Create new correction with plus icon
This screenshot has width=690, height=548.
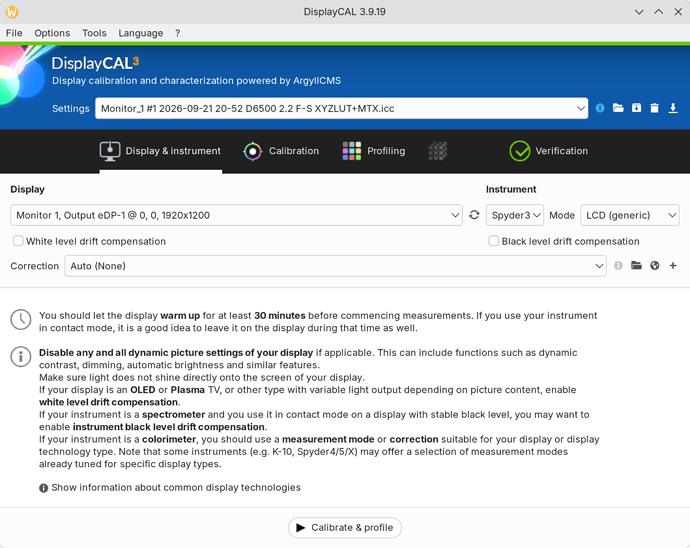coord(673,265)
